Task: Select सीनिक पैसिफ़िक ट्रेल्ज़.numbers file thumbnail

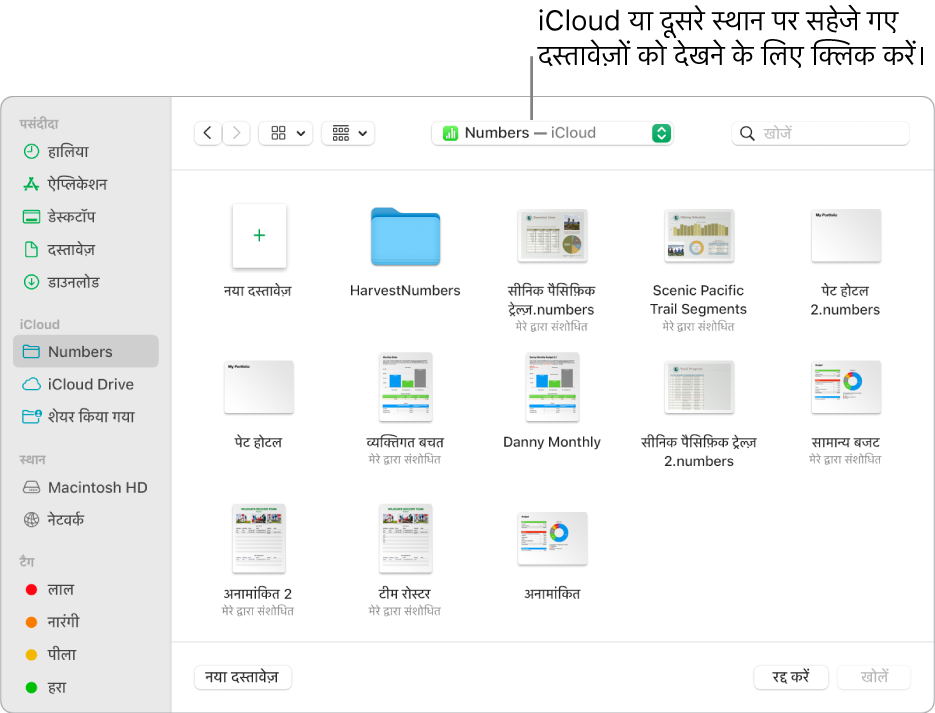Action: 552,235
